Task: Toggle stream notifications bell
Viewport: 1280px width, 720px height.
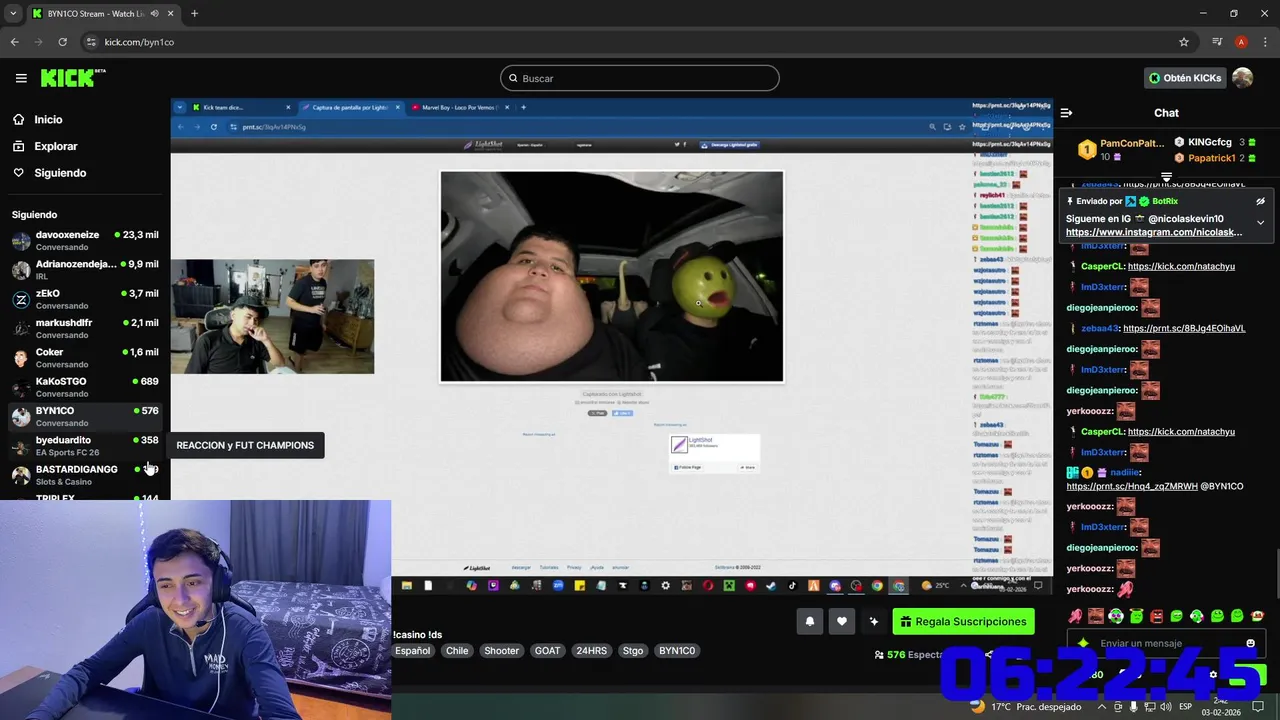Action: [810, 621]
